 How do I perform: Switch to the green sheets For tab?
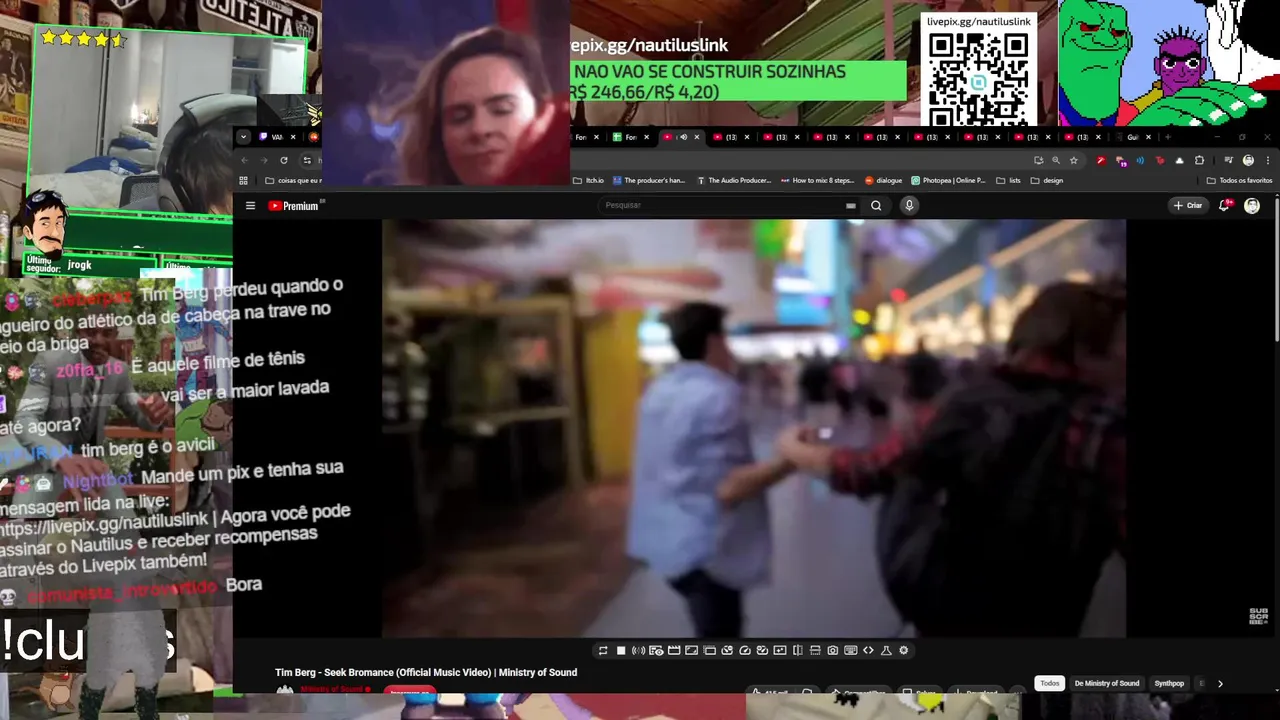[632, 137]
